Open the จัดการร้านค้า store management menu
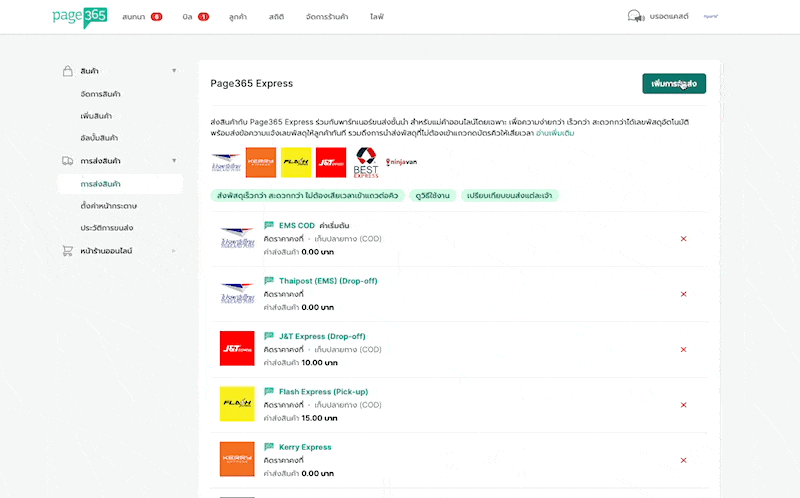 tap(327, 17)
